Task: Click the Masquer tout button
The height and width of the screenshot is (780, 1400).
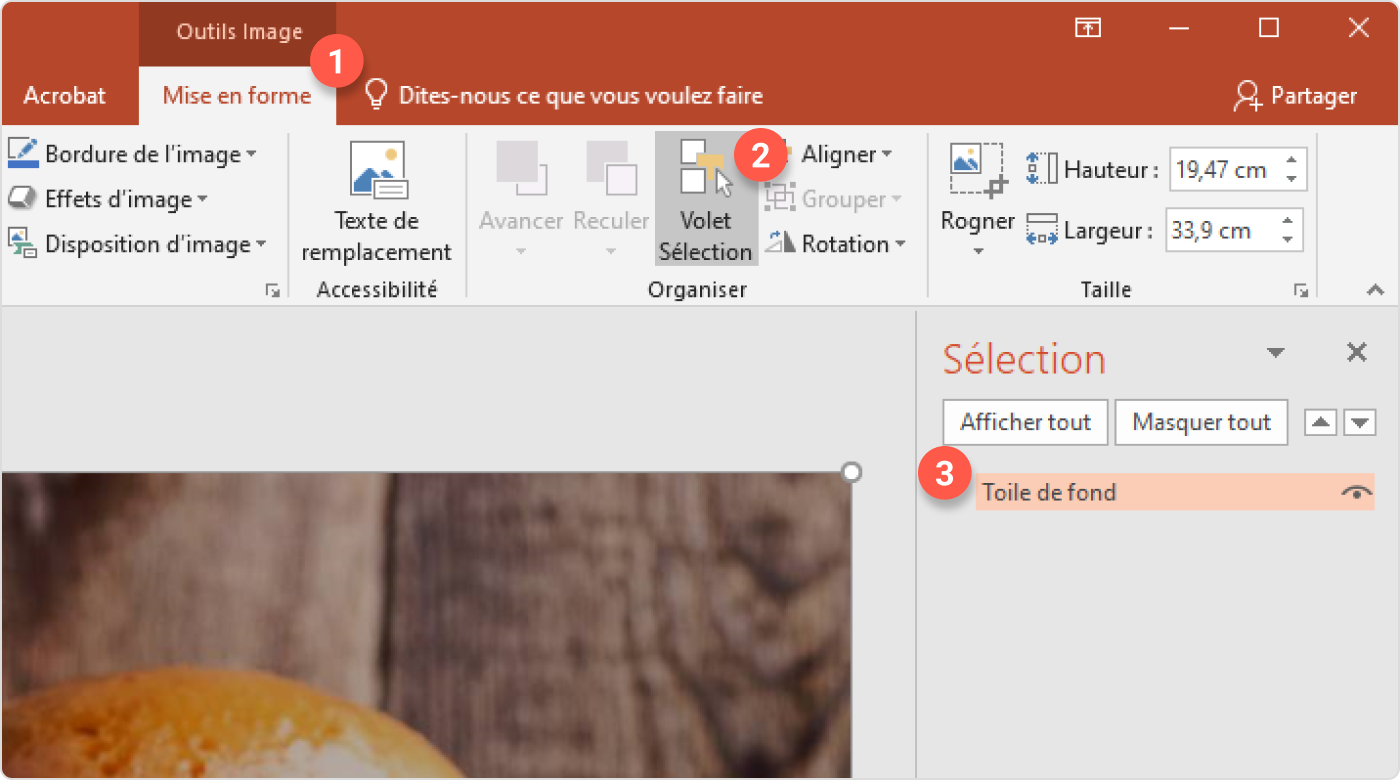Action: click(x=1201, y=422)
